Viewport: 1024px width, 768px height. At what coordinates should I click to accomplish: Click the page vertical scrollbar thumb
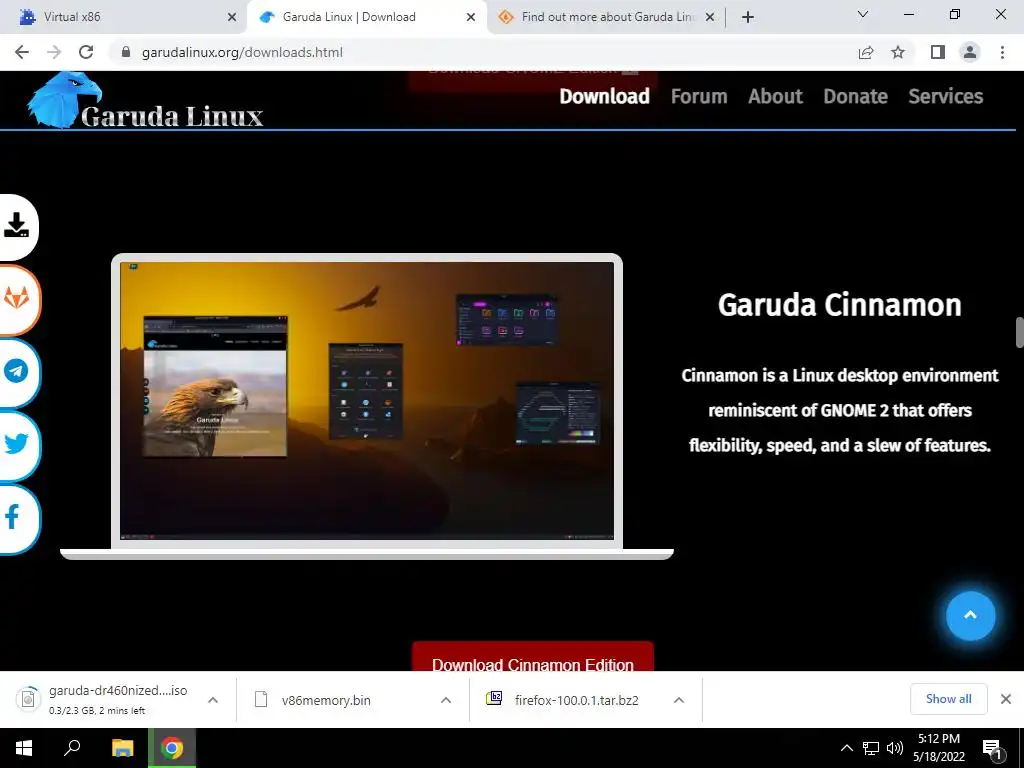tap(1019, 333)
